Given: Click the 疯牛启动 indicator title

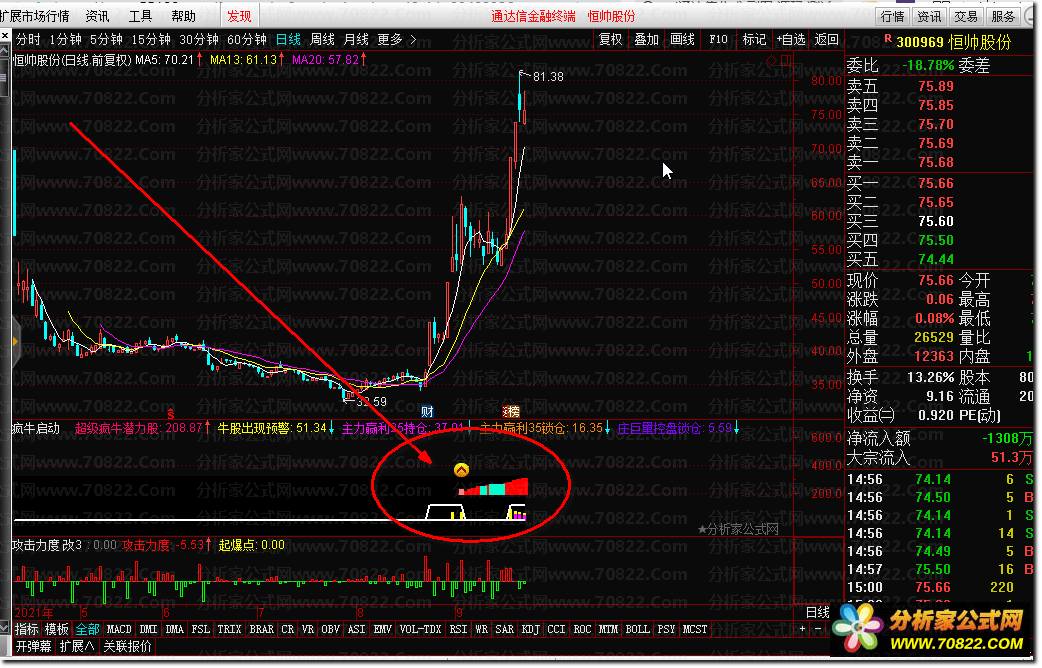Looking at the screenshot, I should tap(36, 429).
